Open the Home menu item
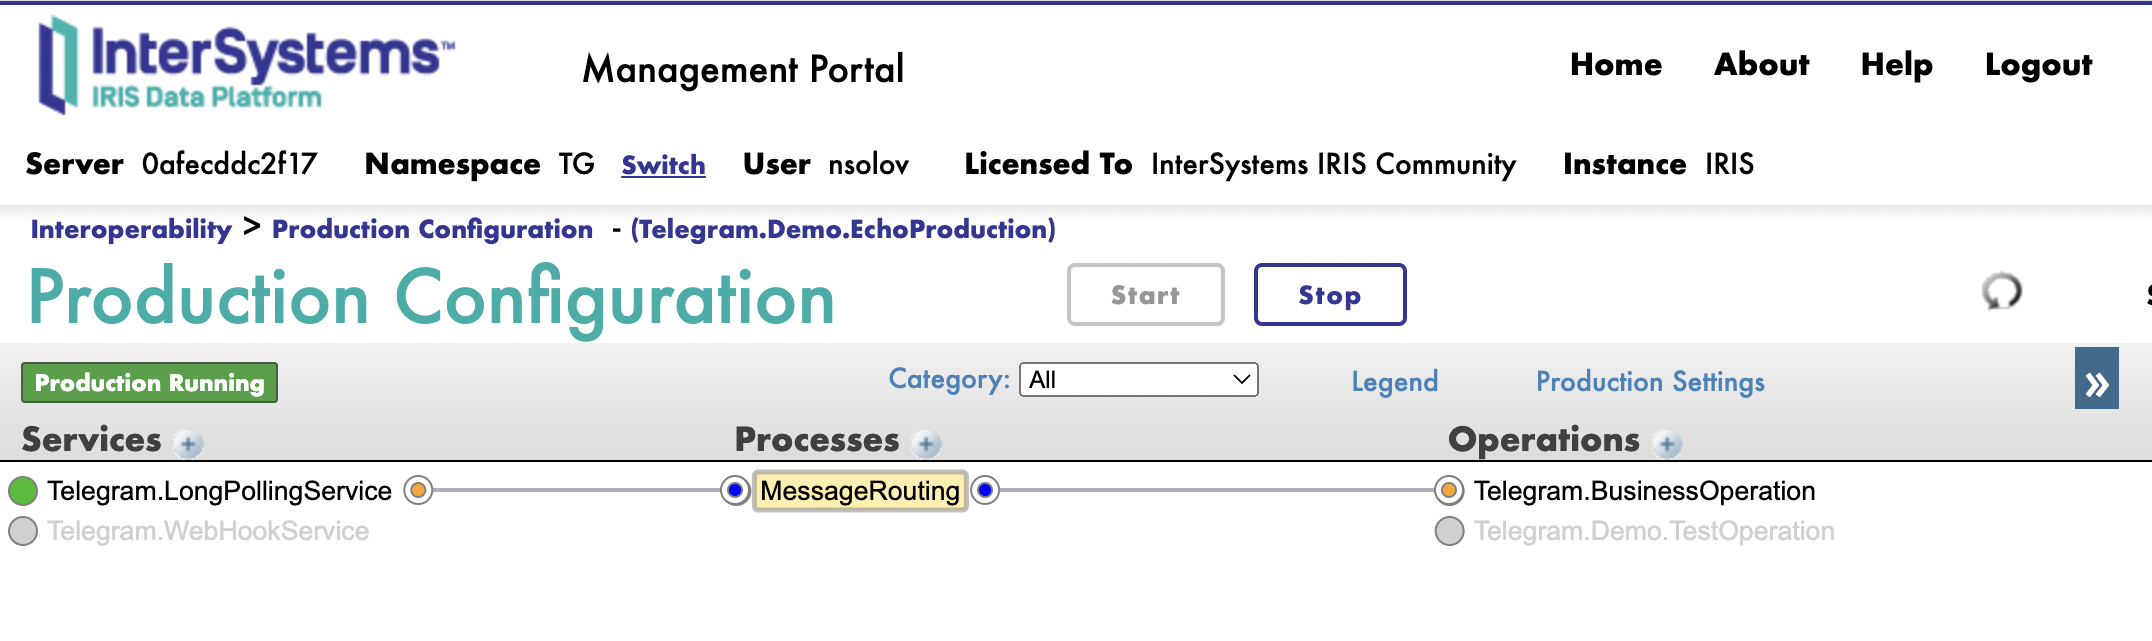This screenshot has height=641, width=2152. tap(1615, 65)
